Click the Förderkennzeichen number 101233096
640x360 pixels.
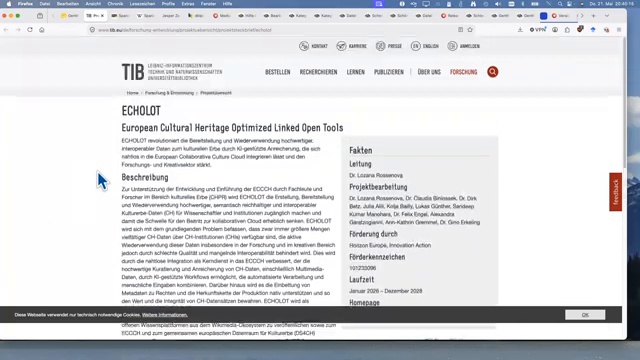pos(362,268)
